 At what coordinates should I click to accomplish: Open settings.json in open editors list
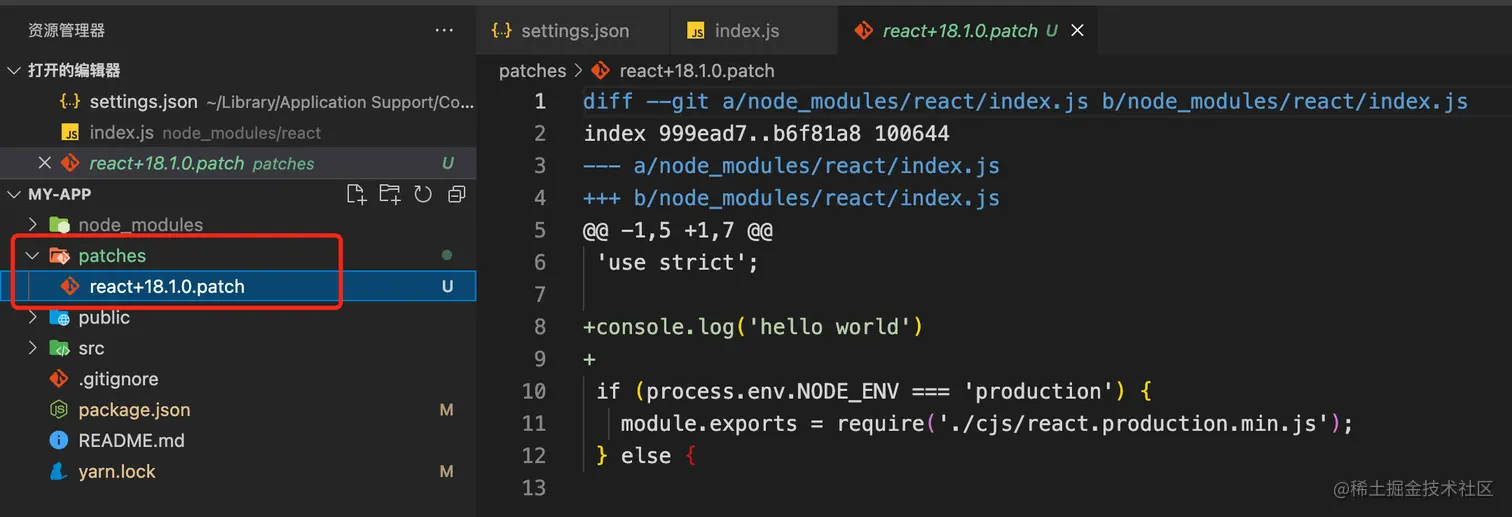[238, 101]
